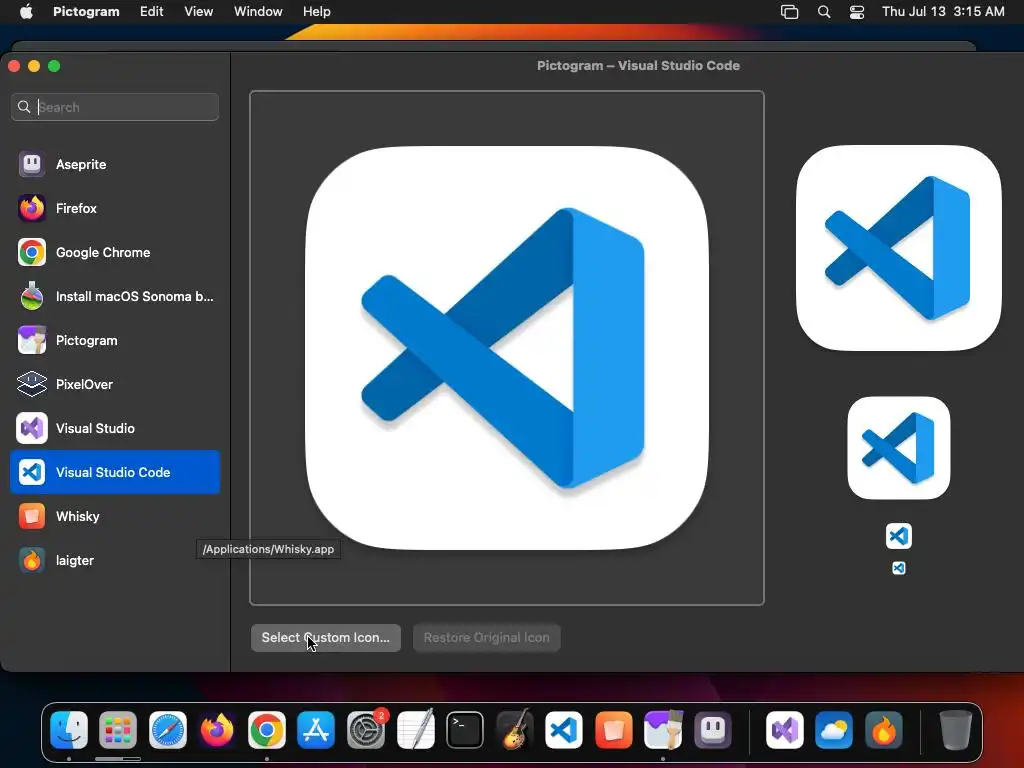1024x768 pixels.
Task: Select 'Install macOS Sonoma b...' label
Action: (135, 296)
